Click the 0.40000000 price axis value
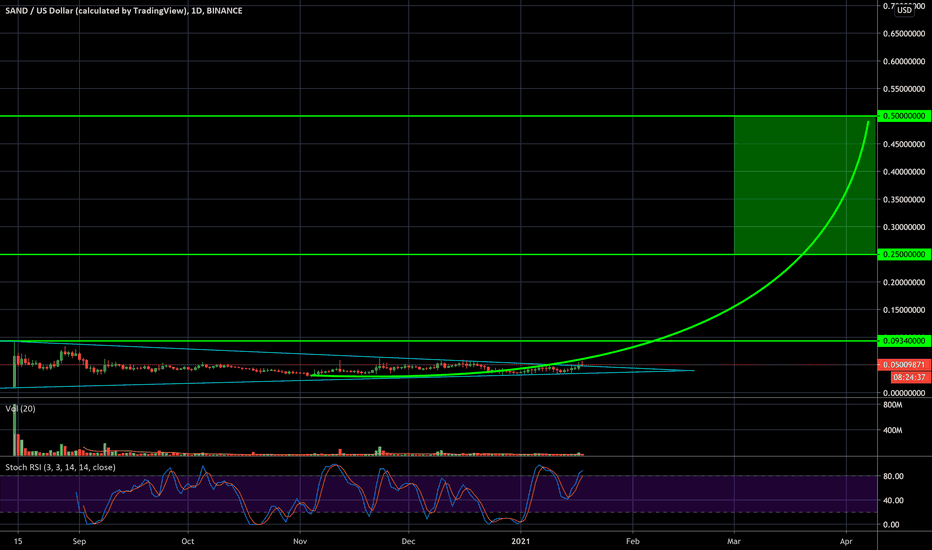This screenshot has width=932, height=550. coord(903,172)
